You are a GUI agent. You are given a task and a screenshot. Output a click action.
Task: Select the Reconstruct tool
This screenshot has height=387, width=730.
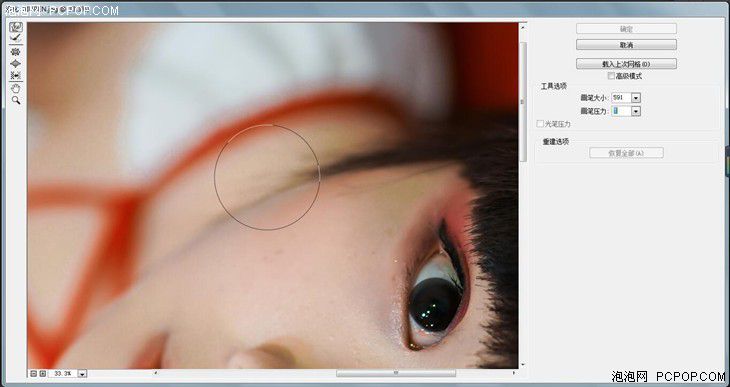click(x=16, y=39)
